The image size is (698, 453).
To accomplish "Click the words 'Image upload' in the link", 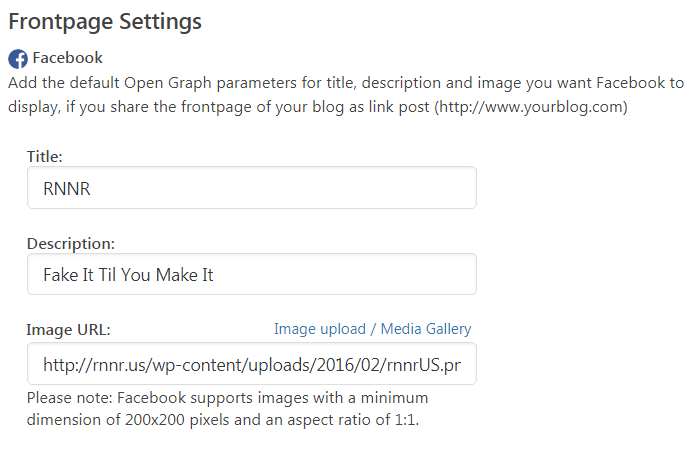I will pyautogui.click(x=320, y=329).
